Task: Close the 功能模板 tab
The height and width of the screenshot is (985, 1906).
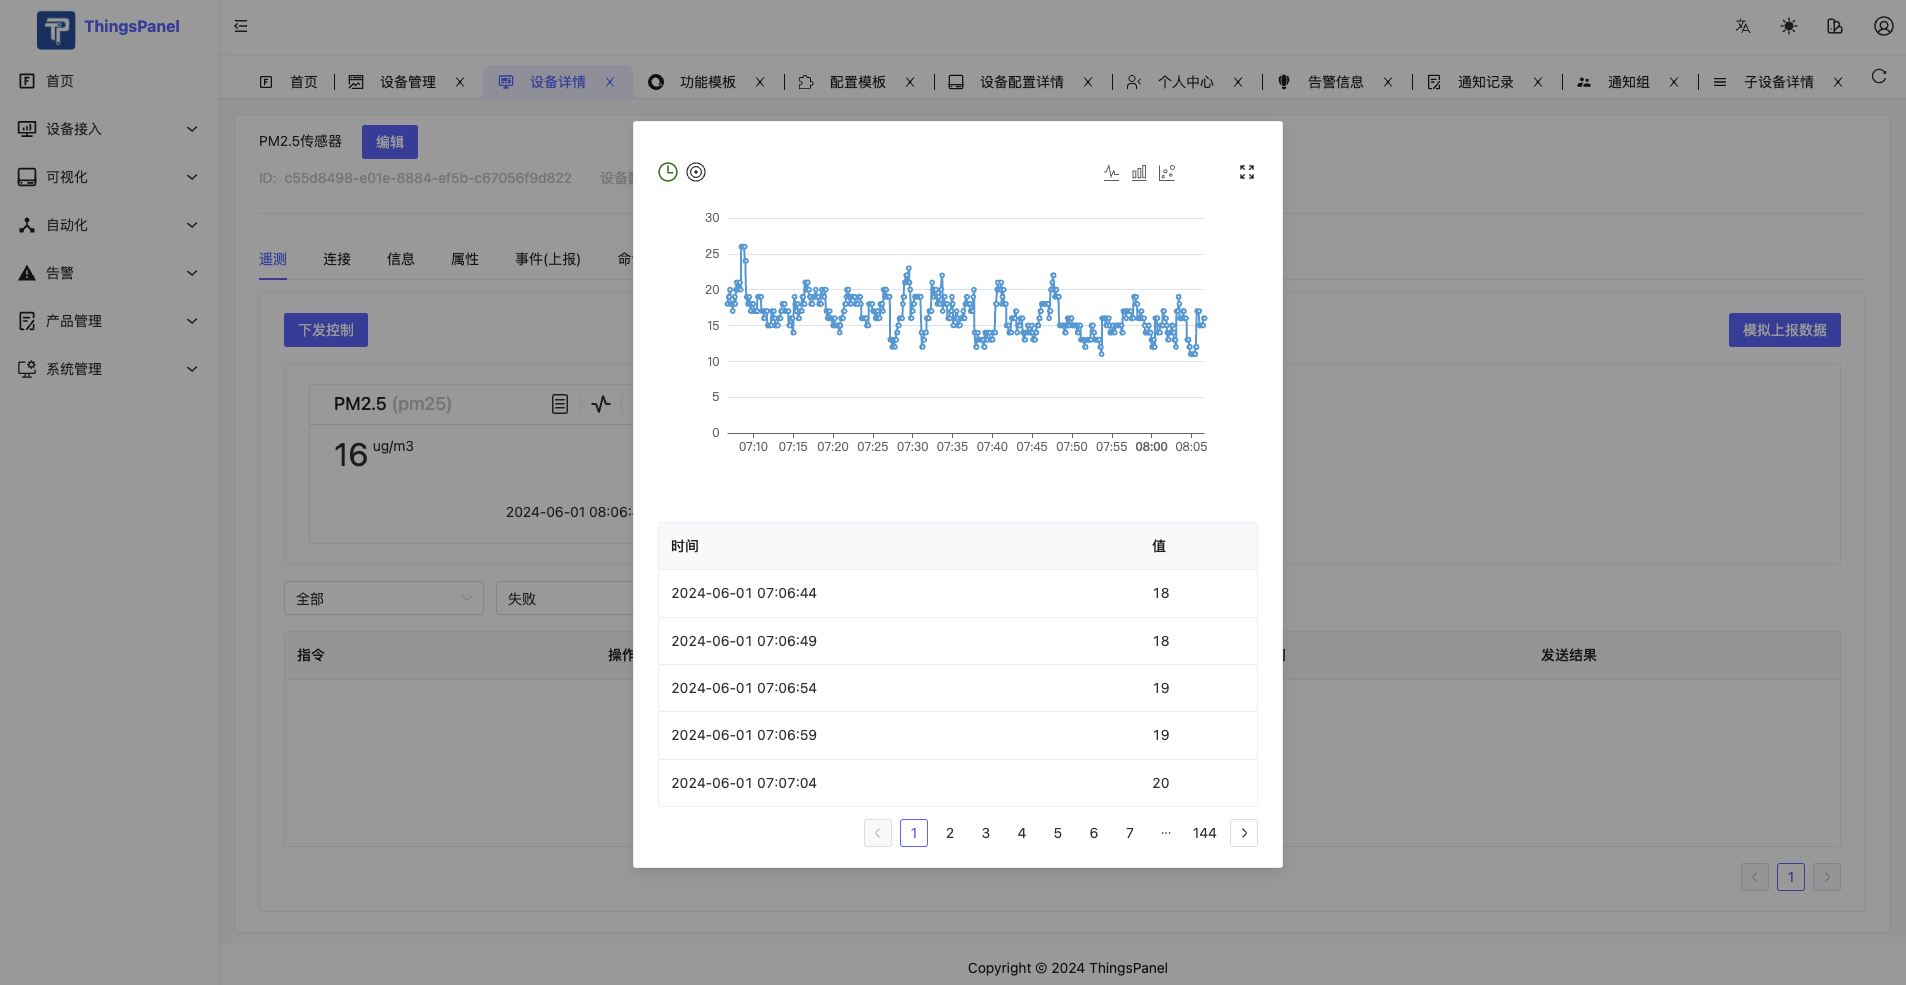Action: (x=760, y=82)
